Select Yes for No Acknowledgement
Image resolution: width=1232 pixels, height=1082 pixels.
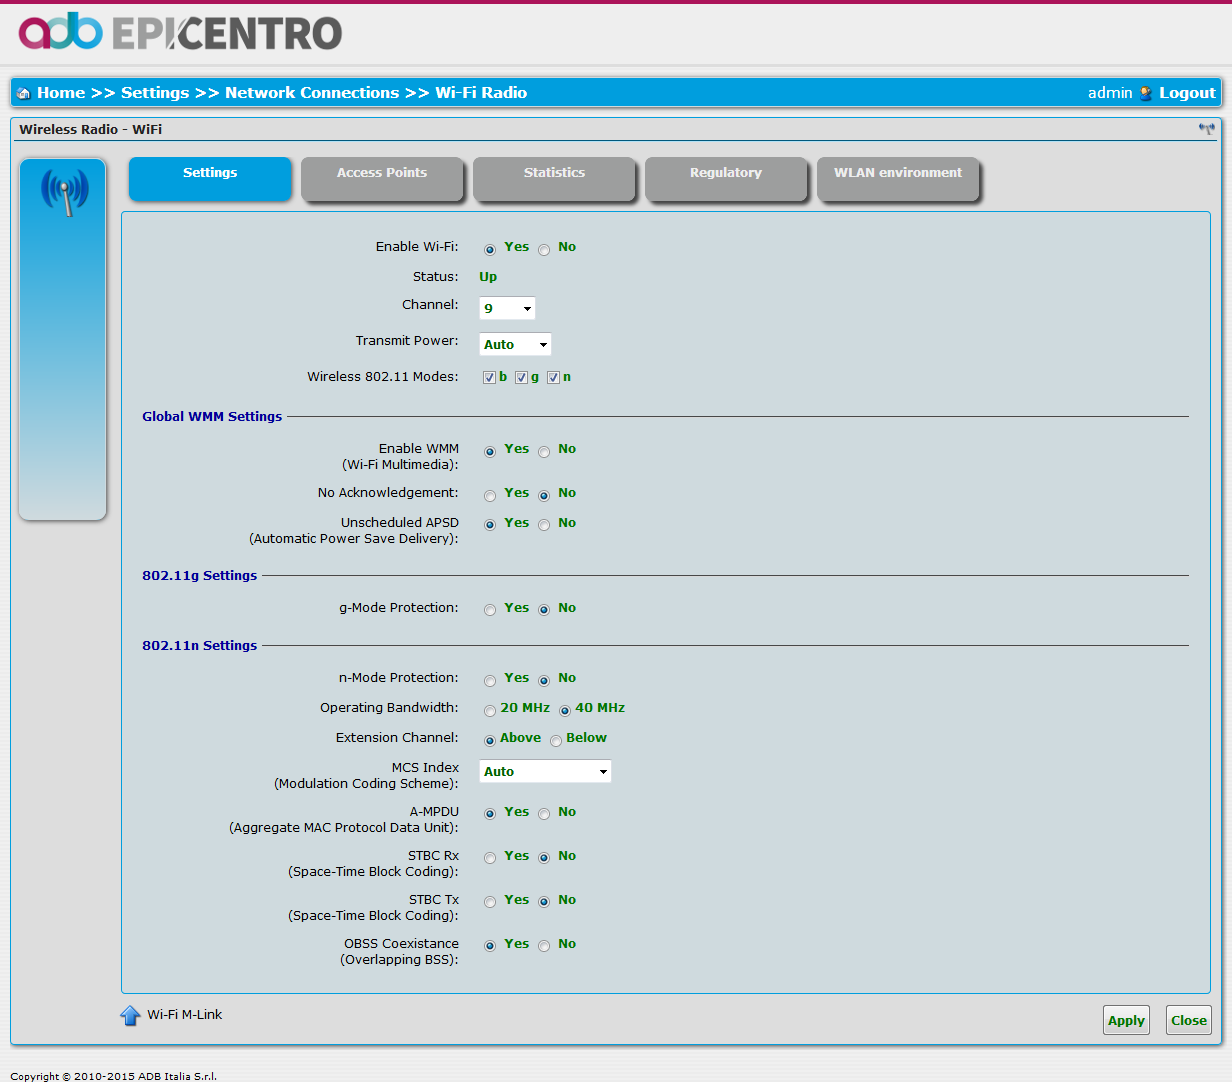click(x=490, y=496)
